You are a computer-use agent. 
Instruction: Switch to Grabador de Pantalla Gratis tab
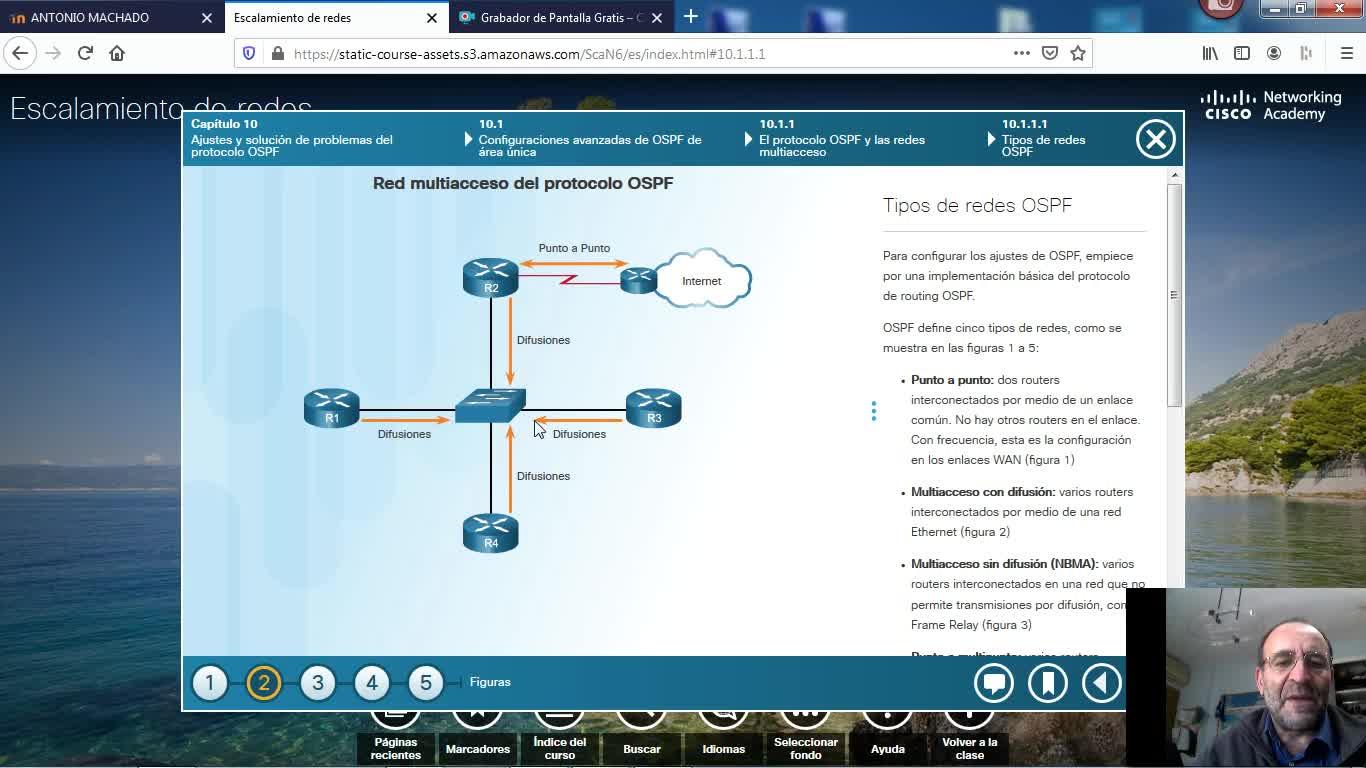[563, 18]
